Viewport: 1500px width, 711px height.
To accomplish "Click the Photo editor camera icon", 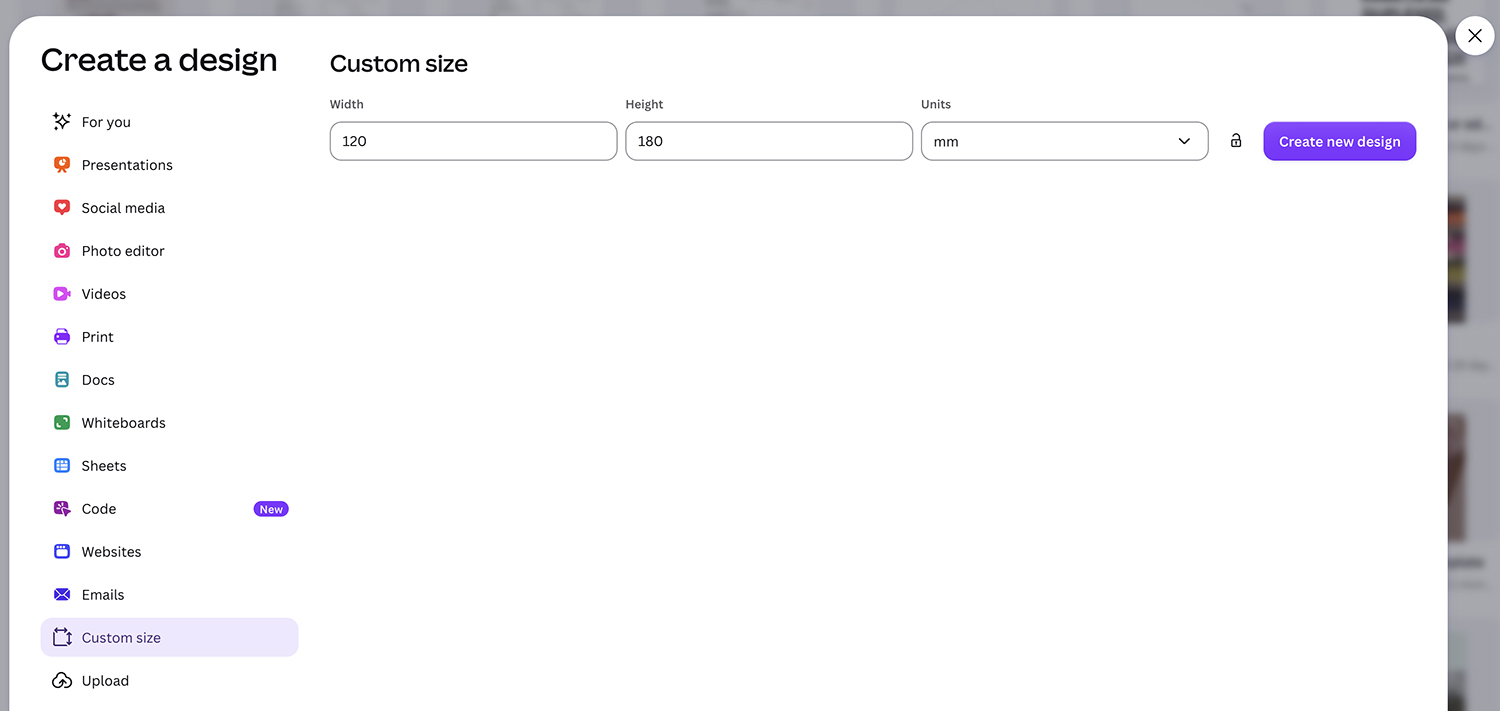I will [62, 251].
